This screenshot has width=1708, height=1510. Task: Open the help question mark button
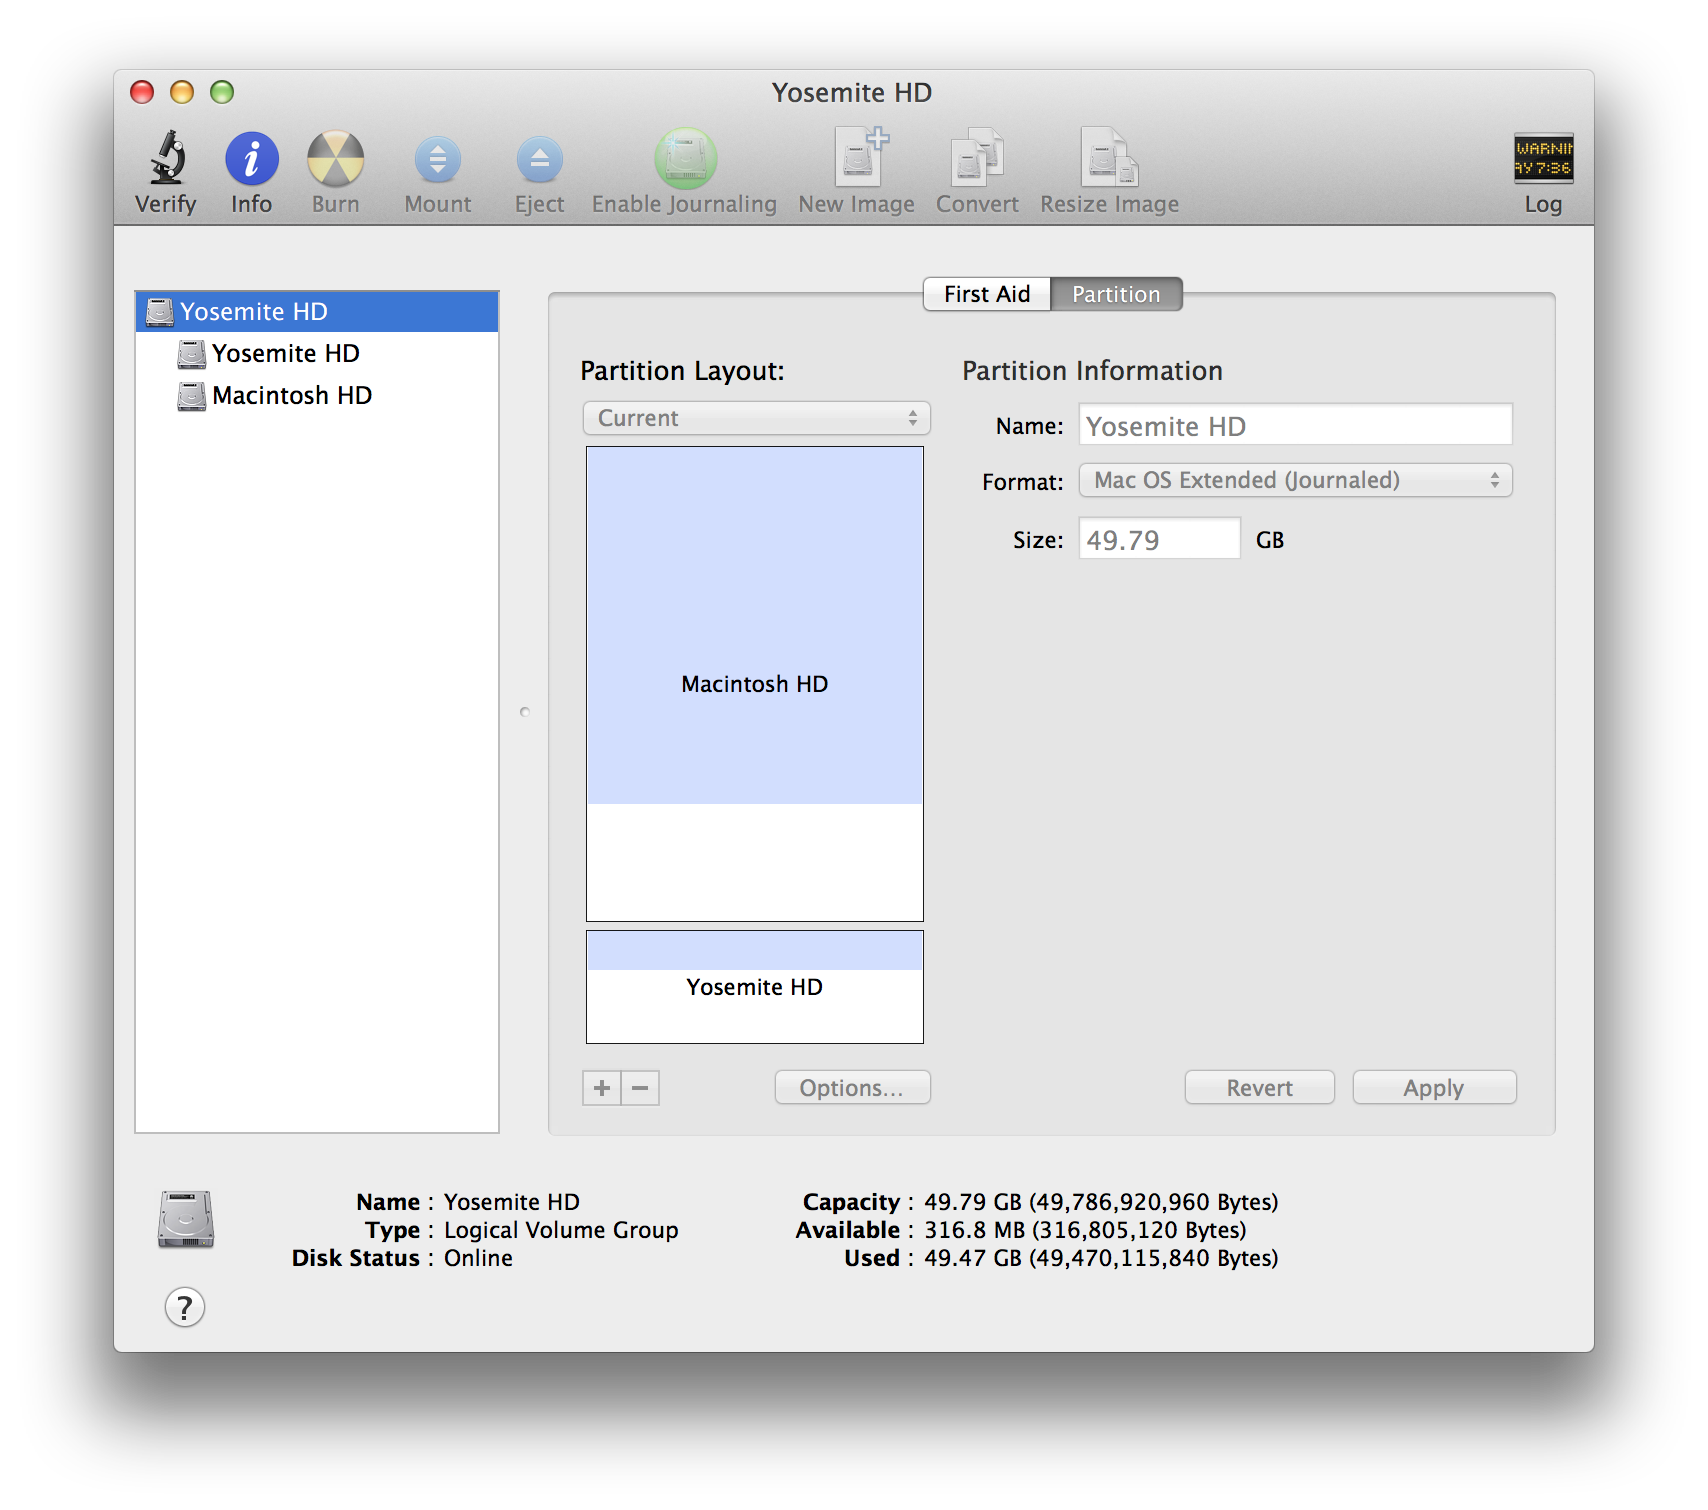click(185, 1307)
